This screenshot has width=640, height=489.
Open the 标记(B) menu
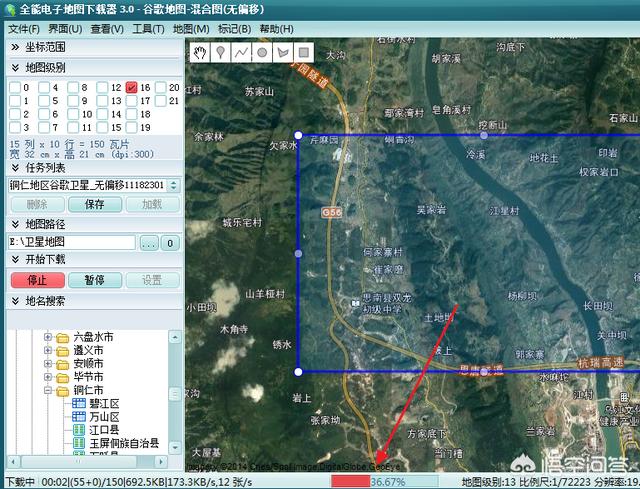234,29
